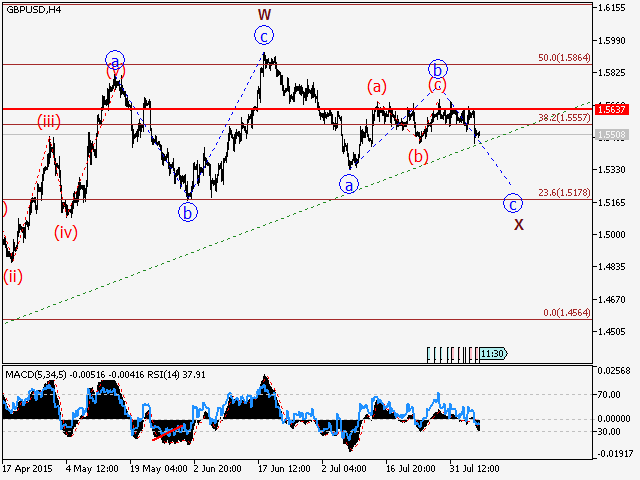Click the red (c) wave label
The height and width of the screenshot is (480, 640).
[x=437, y=85]
